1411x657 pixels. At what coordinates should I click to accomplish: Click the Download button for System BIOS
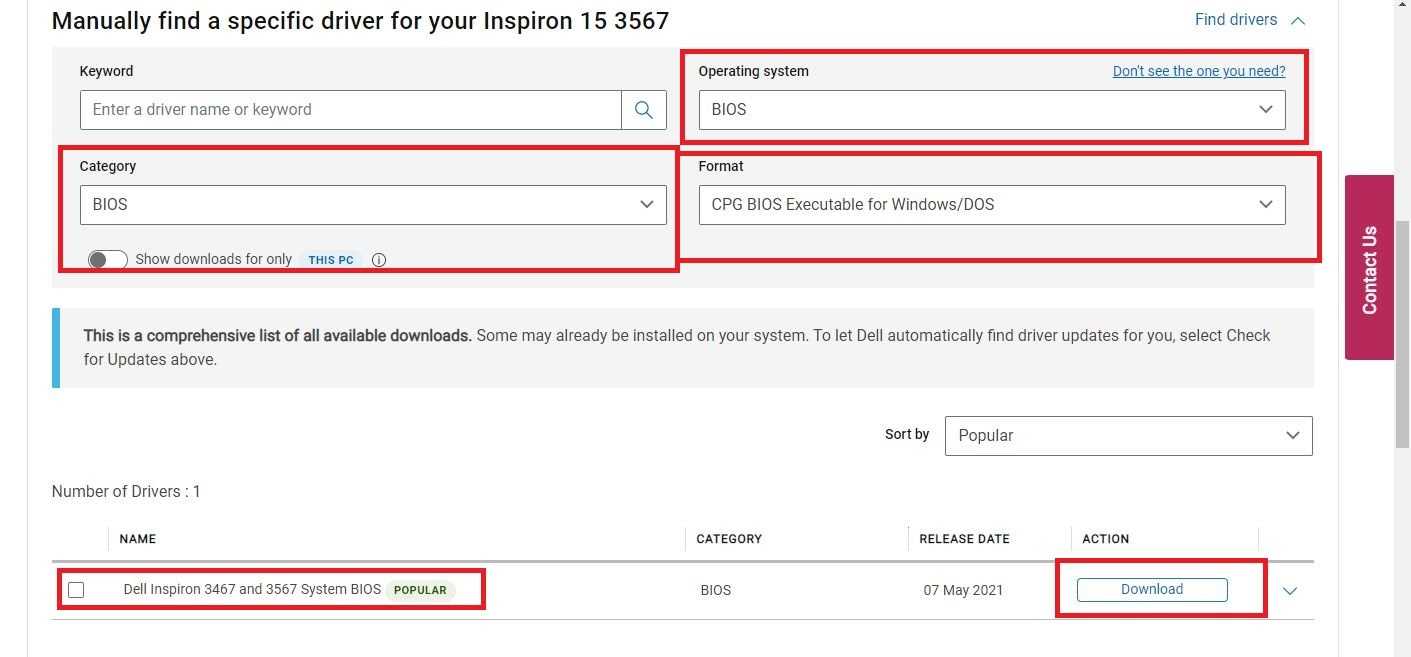click(x=1152, y=590)
